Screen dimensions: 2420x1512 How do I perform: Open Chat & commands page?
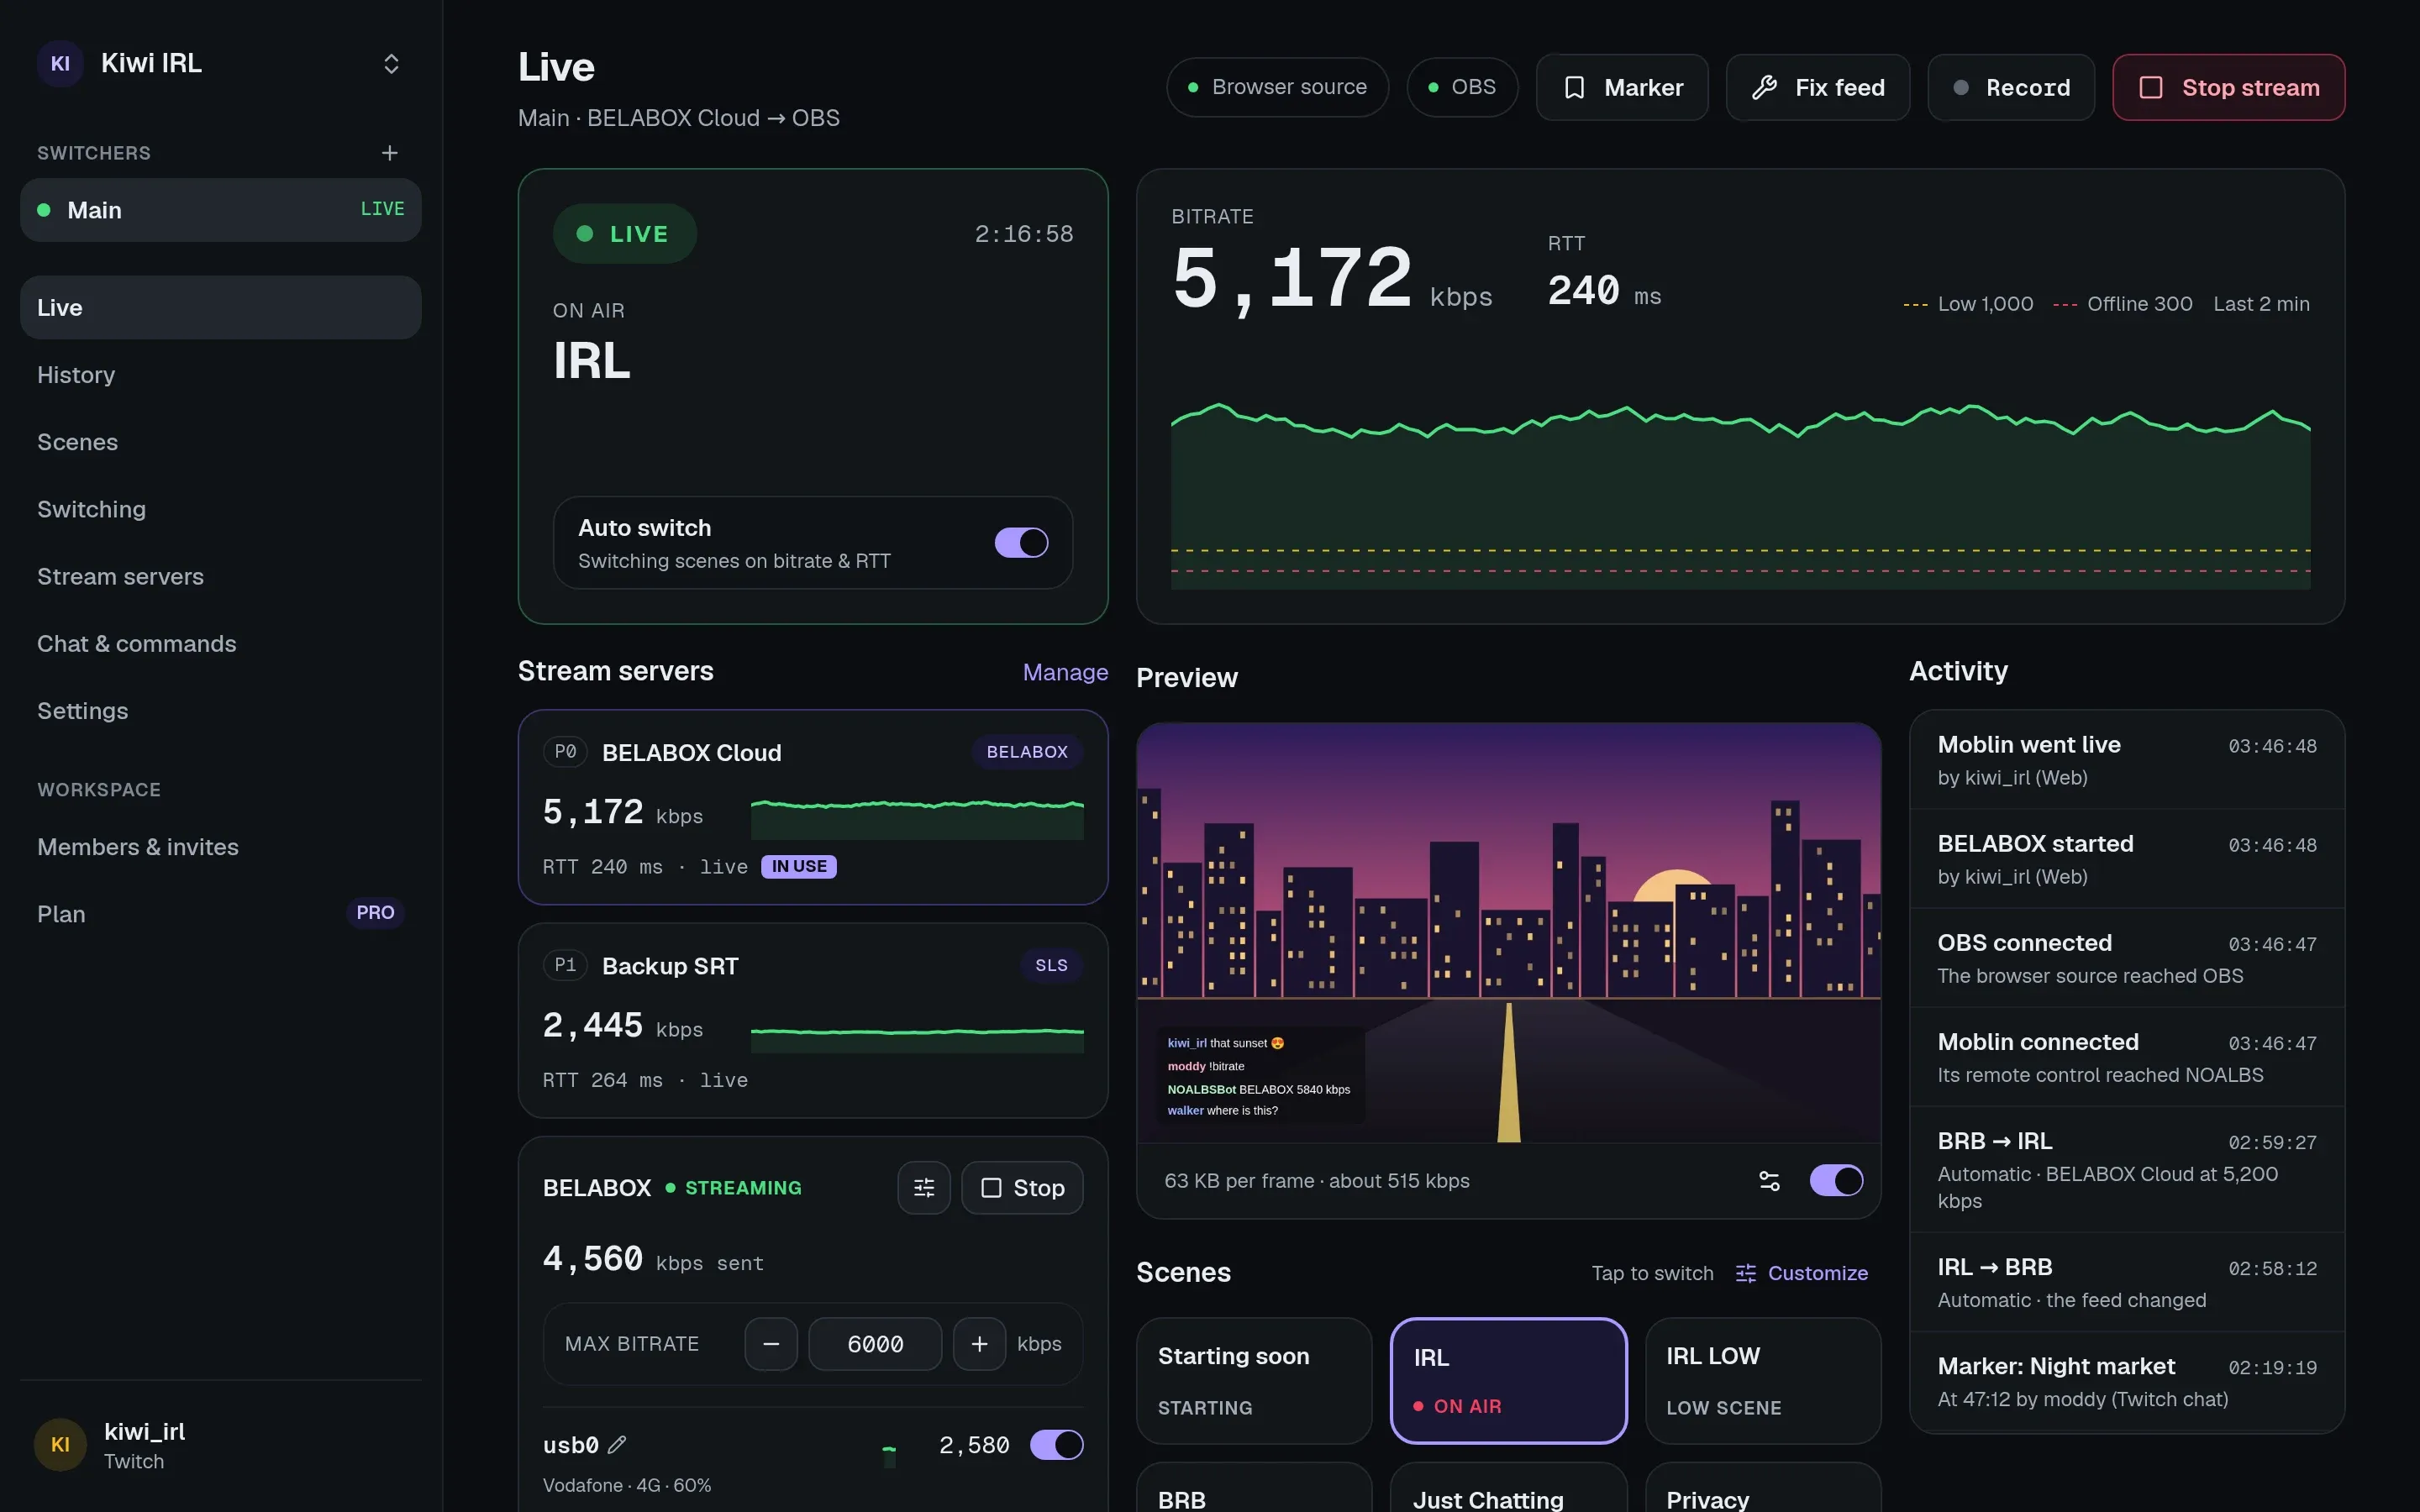point(220,643)
